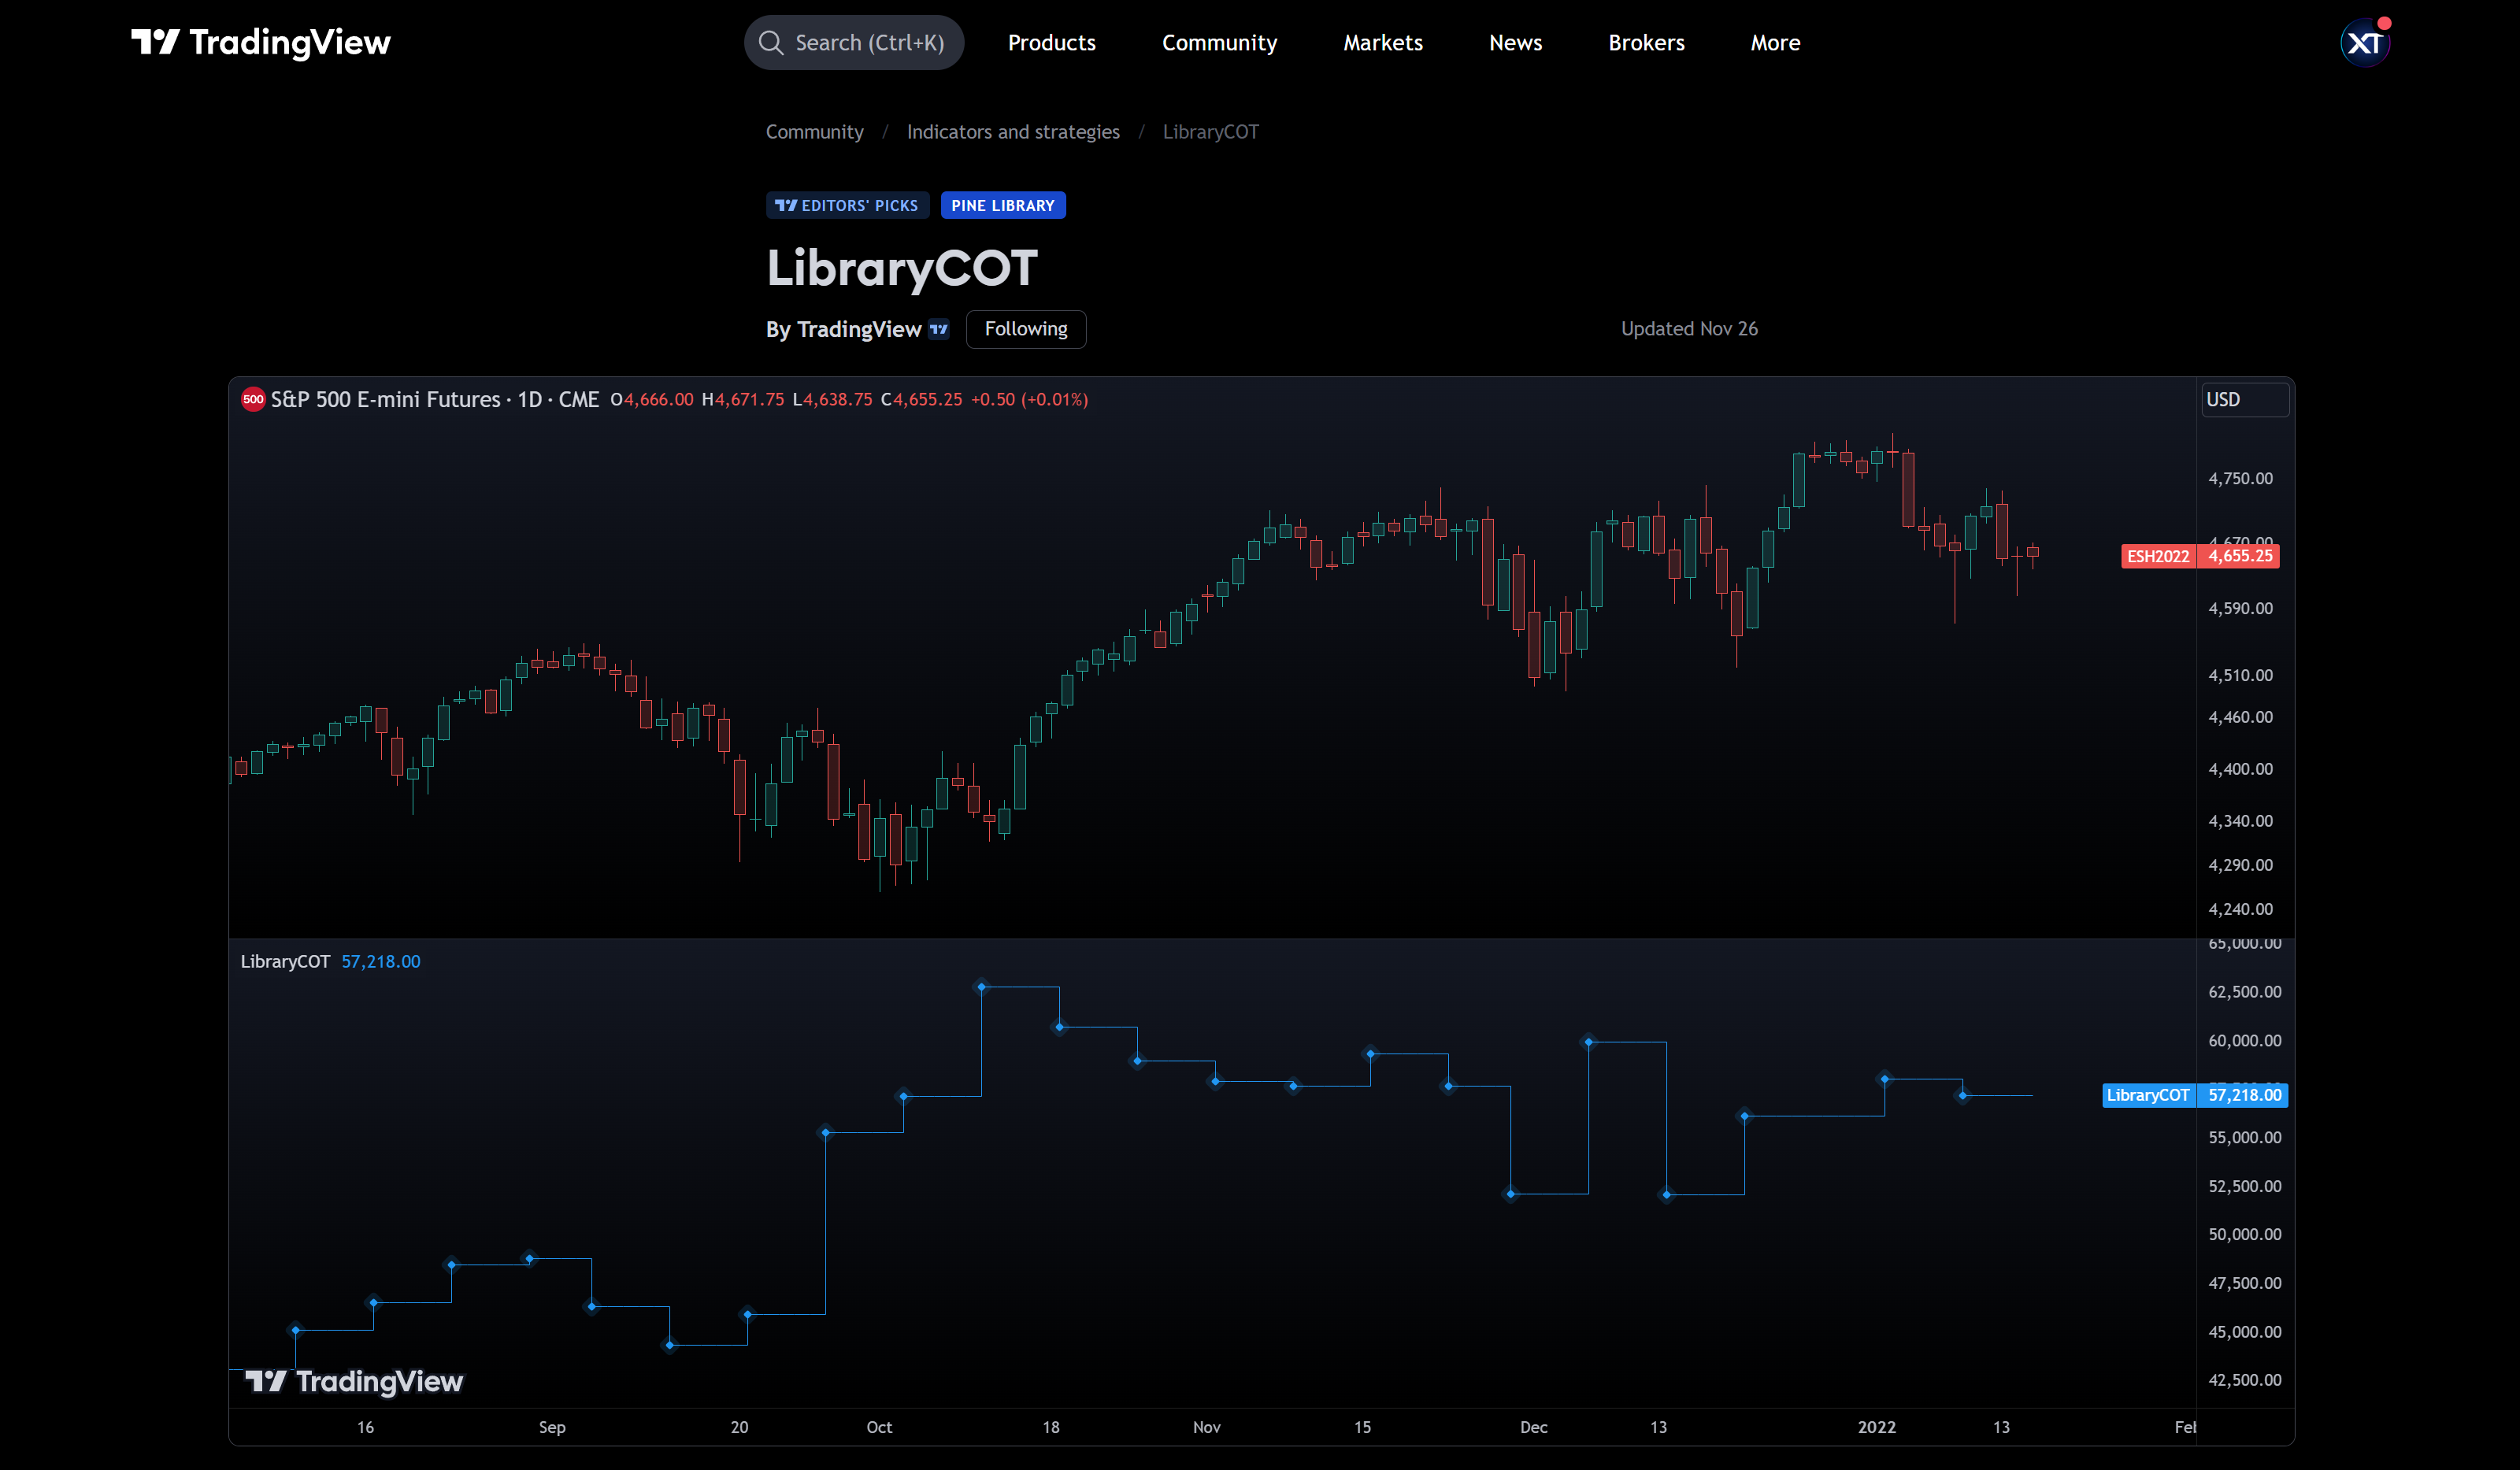Open the More navigation menu
This screenshot has width=2520, height=1470.
1774,42
